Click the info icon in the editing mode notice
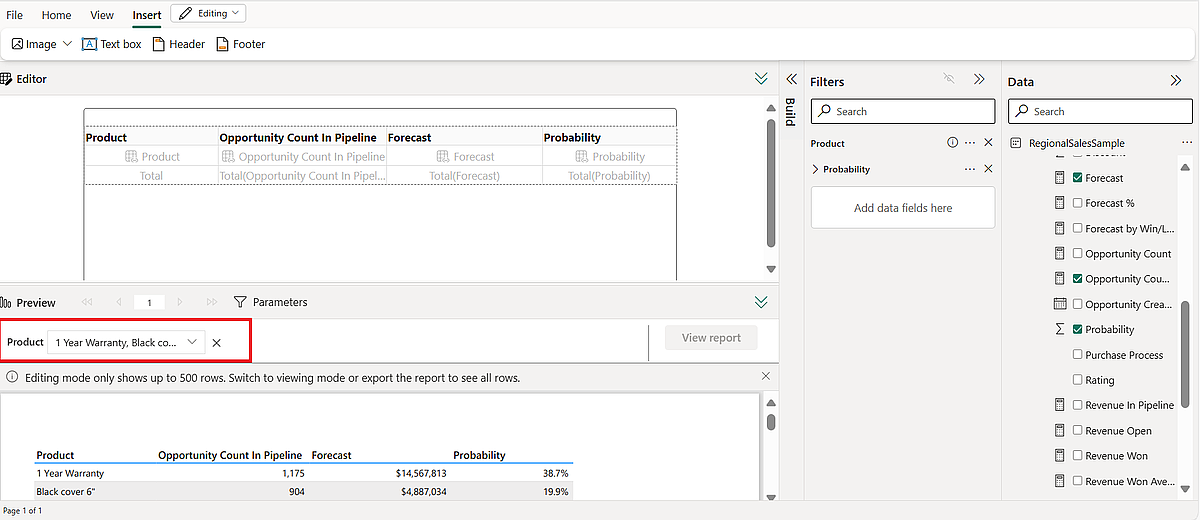This screenshot has height=520, width=1200. [12, 378]
